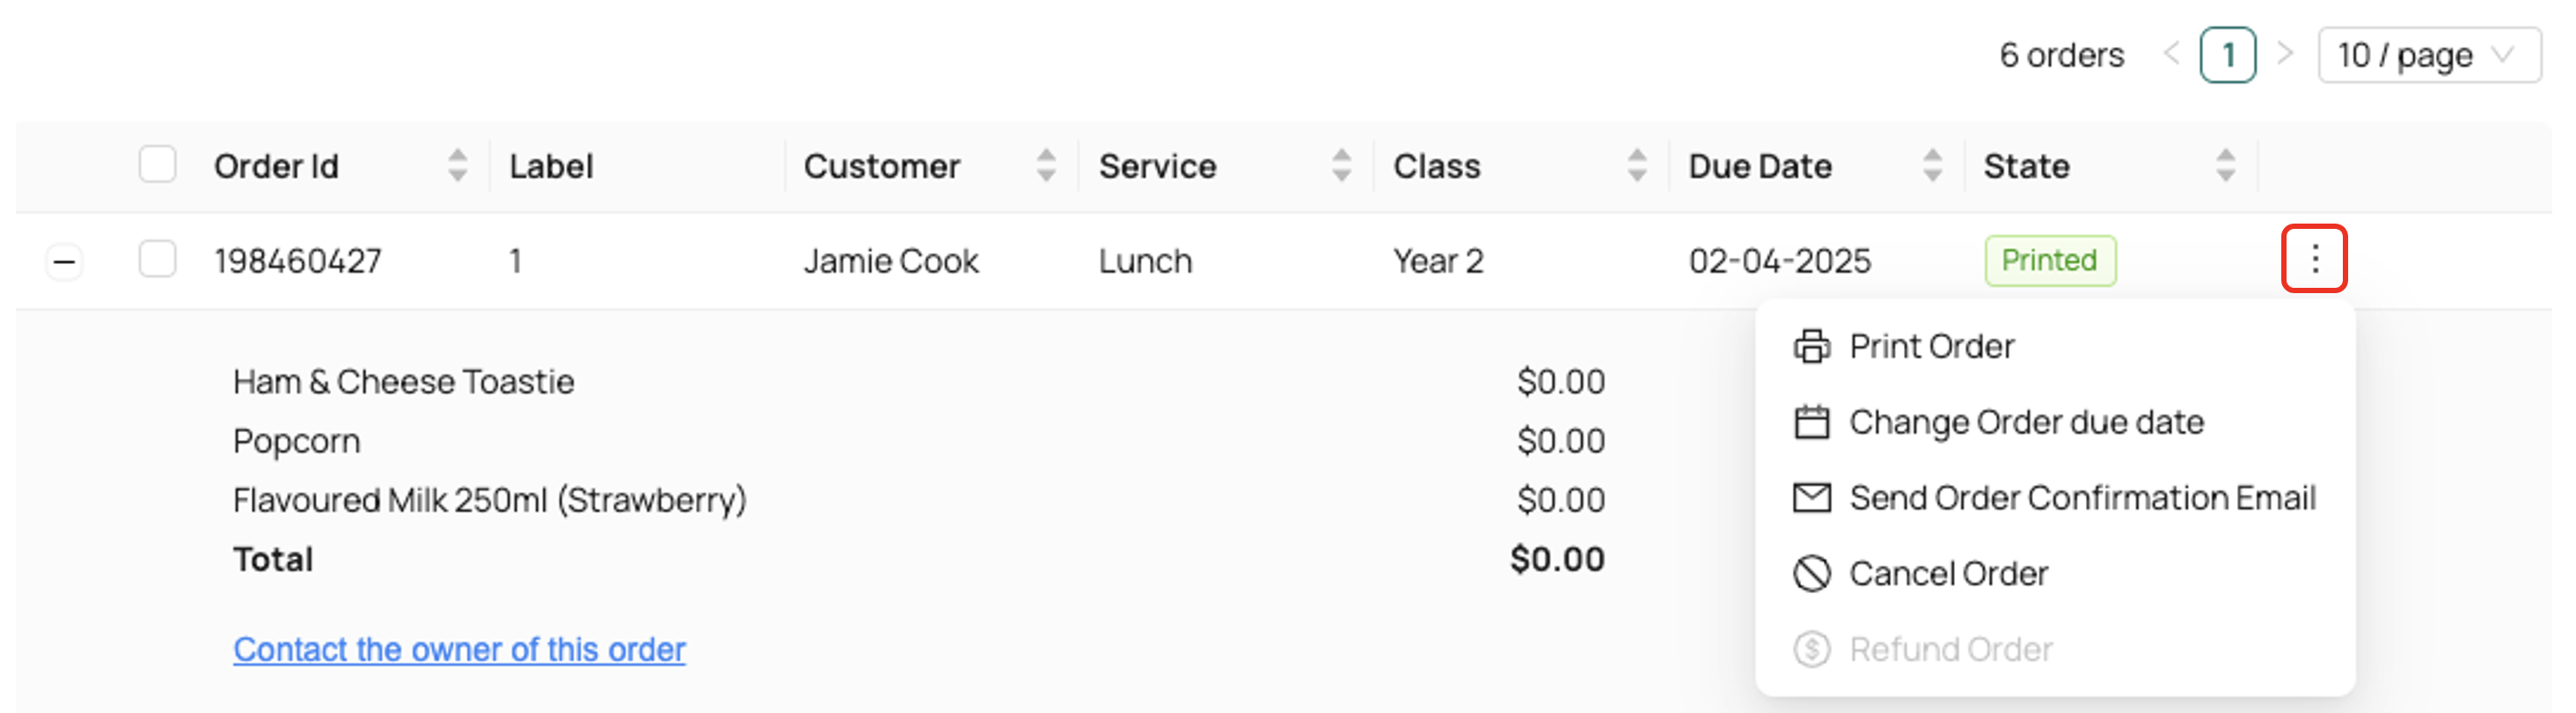Collapse the expanded Jamie Cook order row

click(x=64, y=262)
